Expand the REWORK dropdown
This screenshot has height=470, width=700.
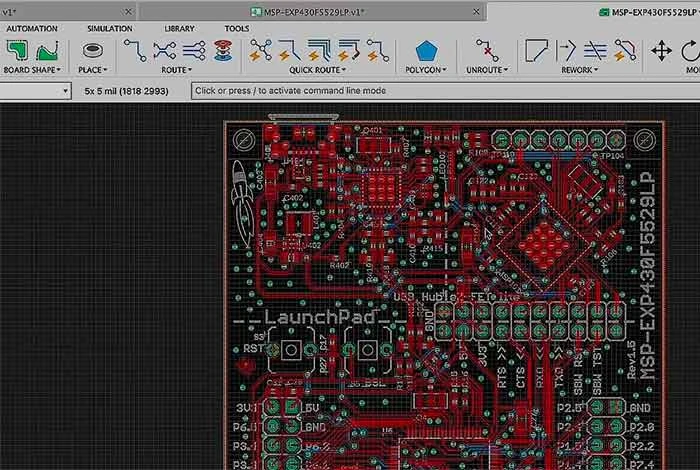point(579,70)
